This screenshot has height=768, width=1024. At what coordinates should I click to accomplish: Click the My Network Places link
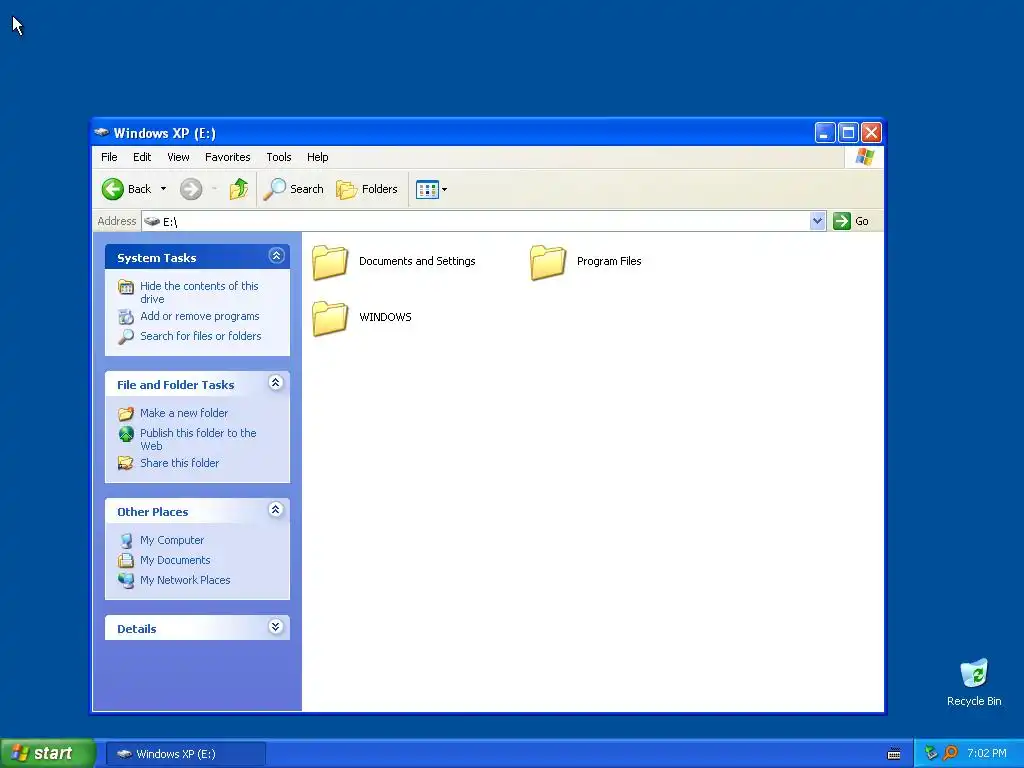click(185, 580)
